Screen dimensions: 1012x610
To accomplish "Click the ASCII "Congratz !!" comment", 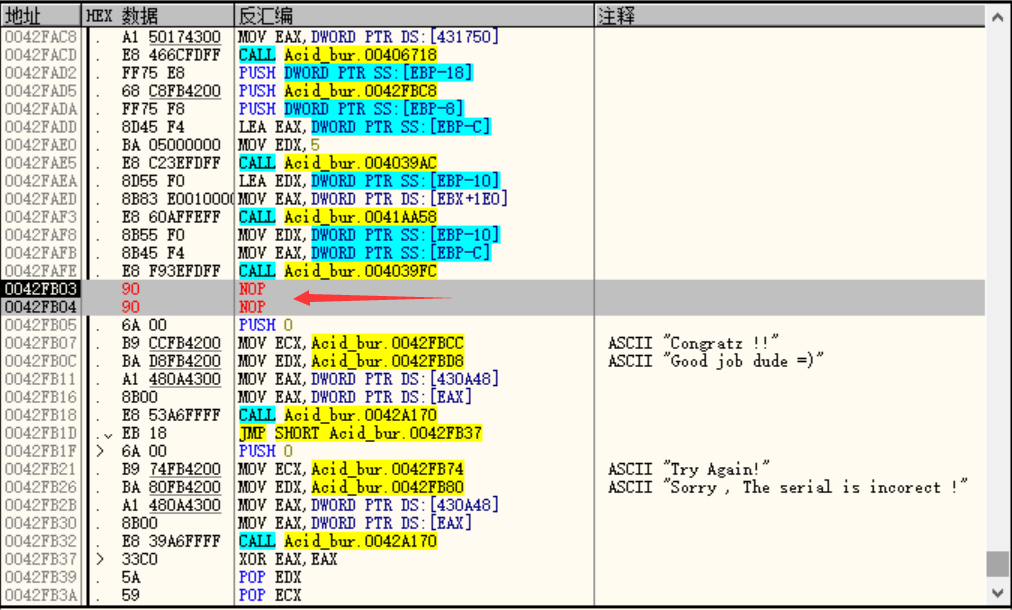I will coord(693,343).
